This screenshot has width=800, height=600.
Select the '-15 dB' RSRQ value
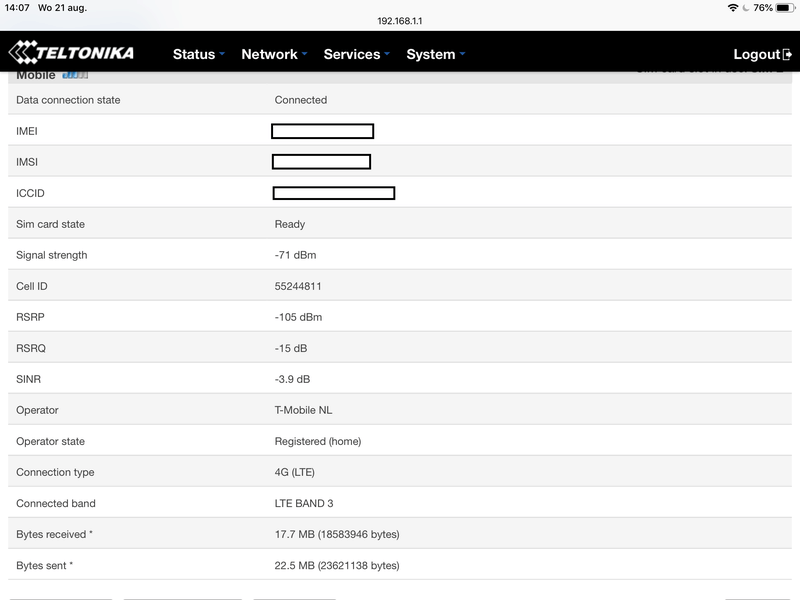(x=291, y=348)
